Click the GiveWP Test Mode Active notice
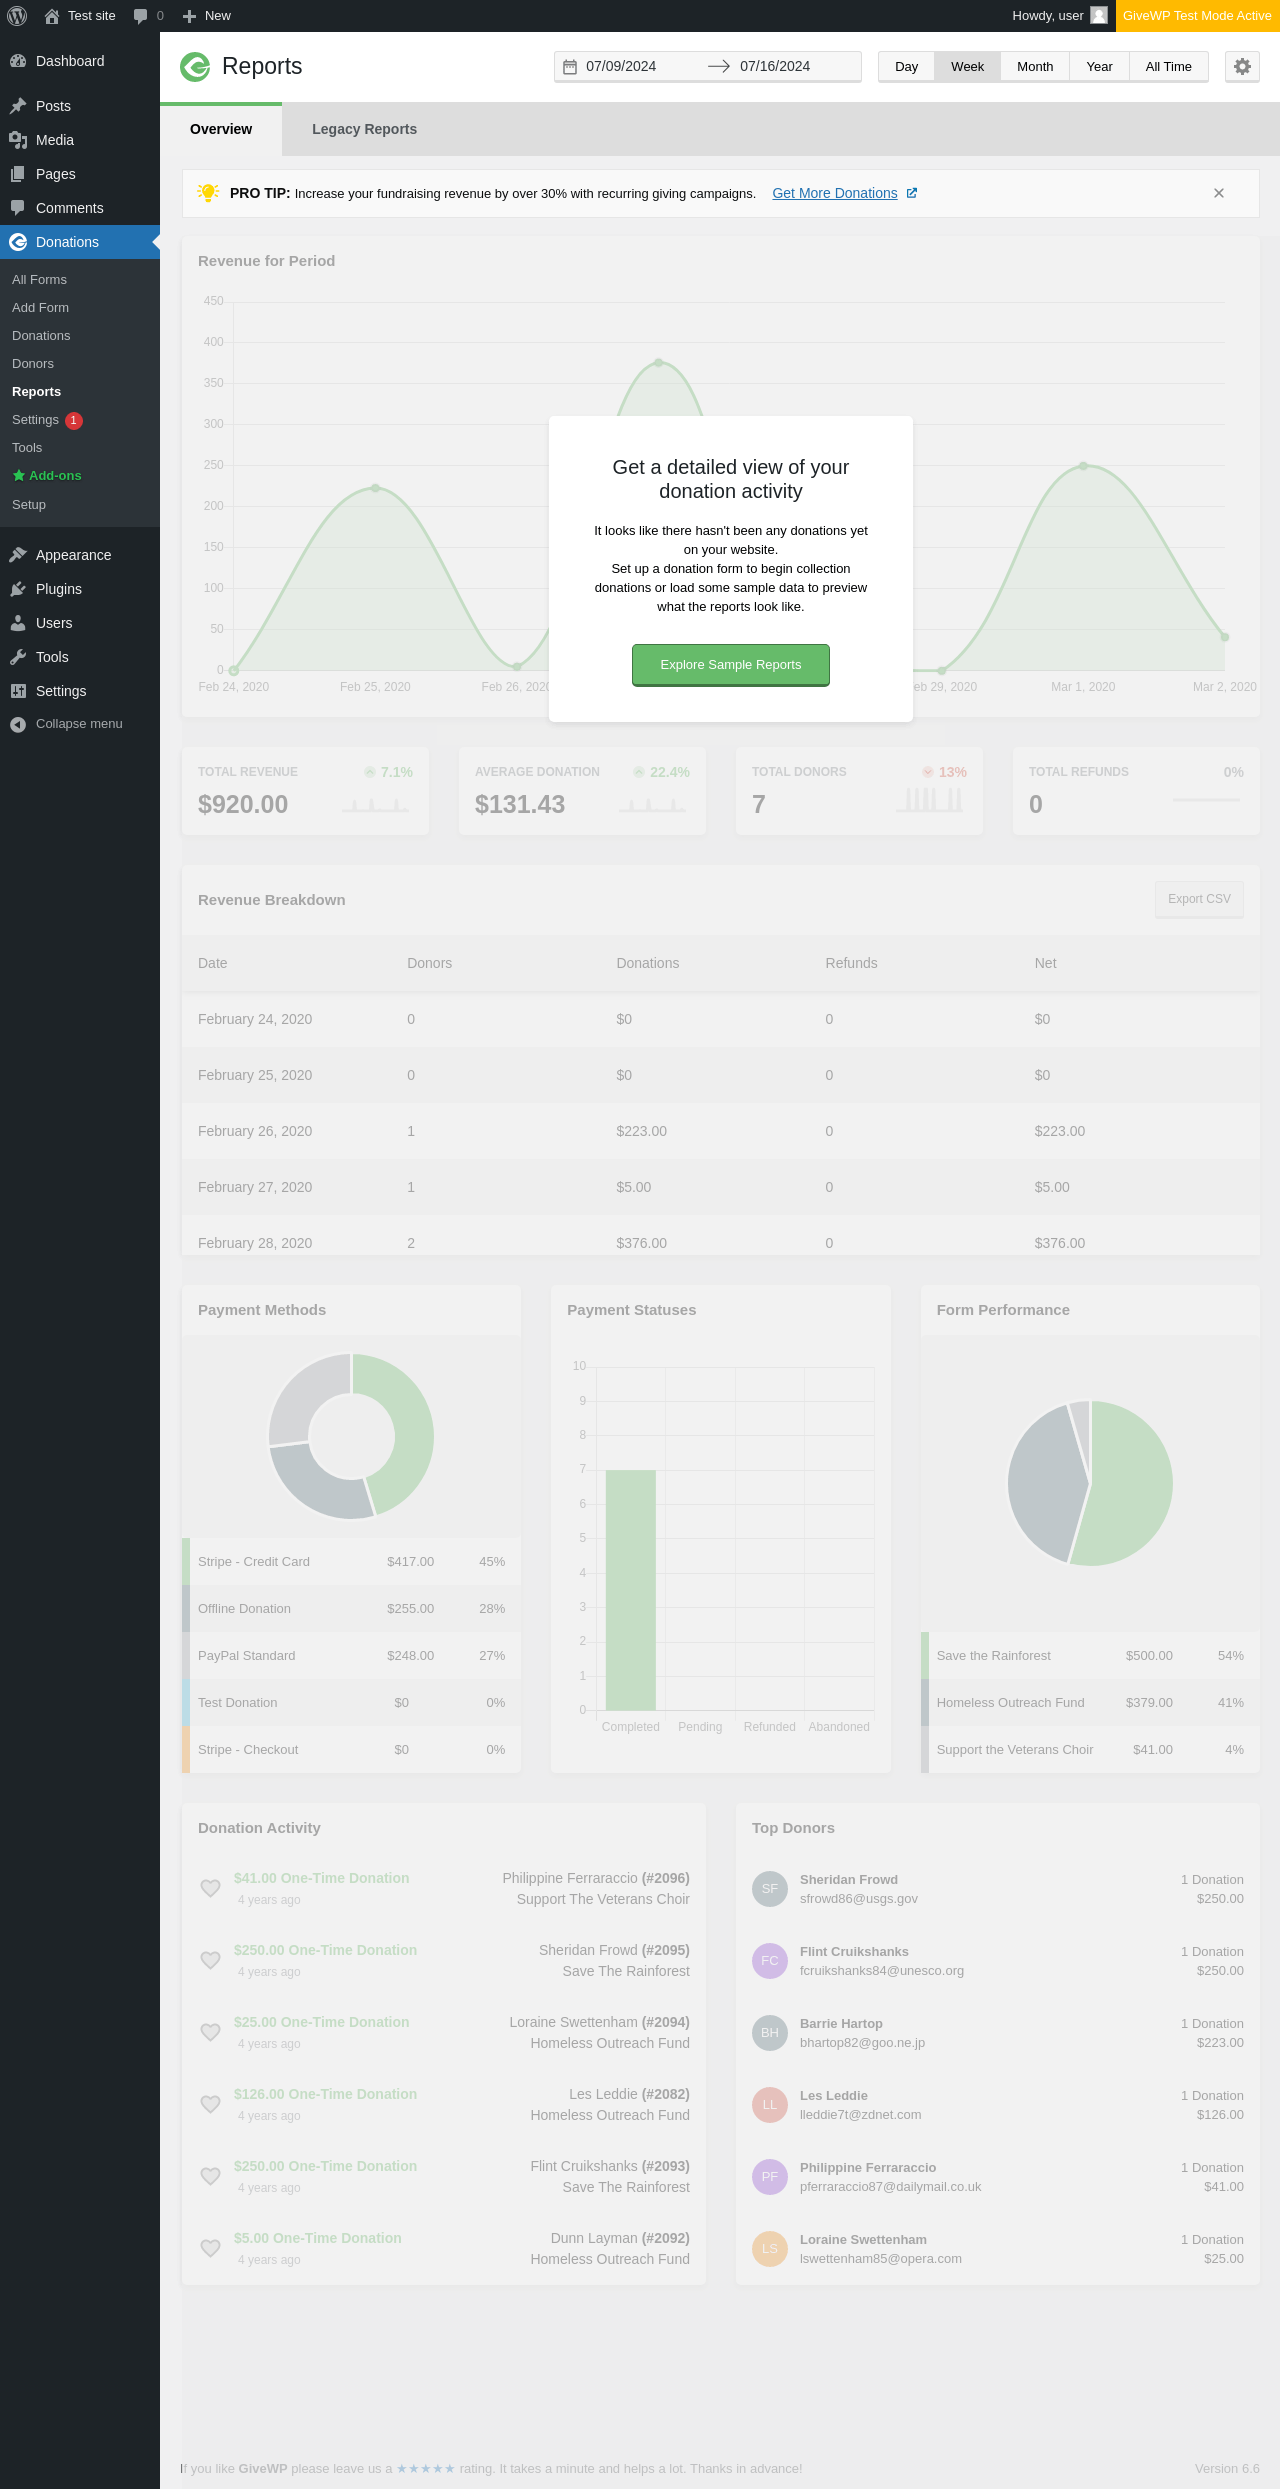 click(x=1197, y=16)
